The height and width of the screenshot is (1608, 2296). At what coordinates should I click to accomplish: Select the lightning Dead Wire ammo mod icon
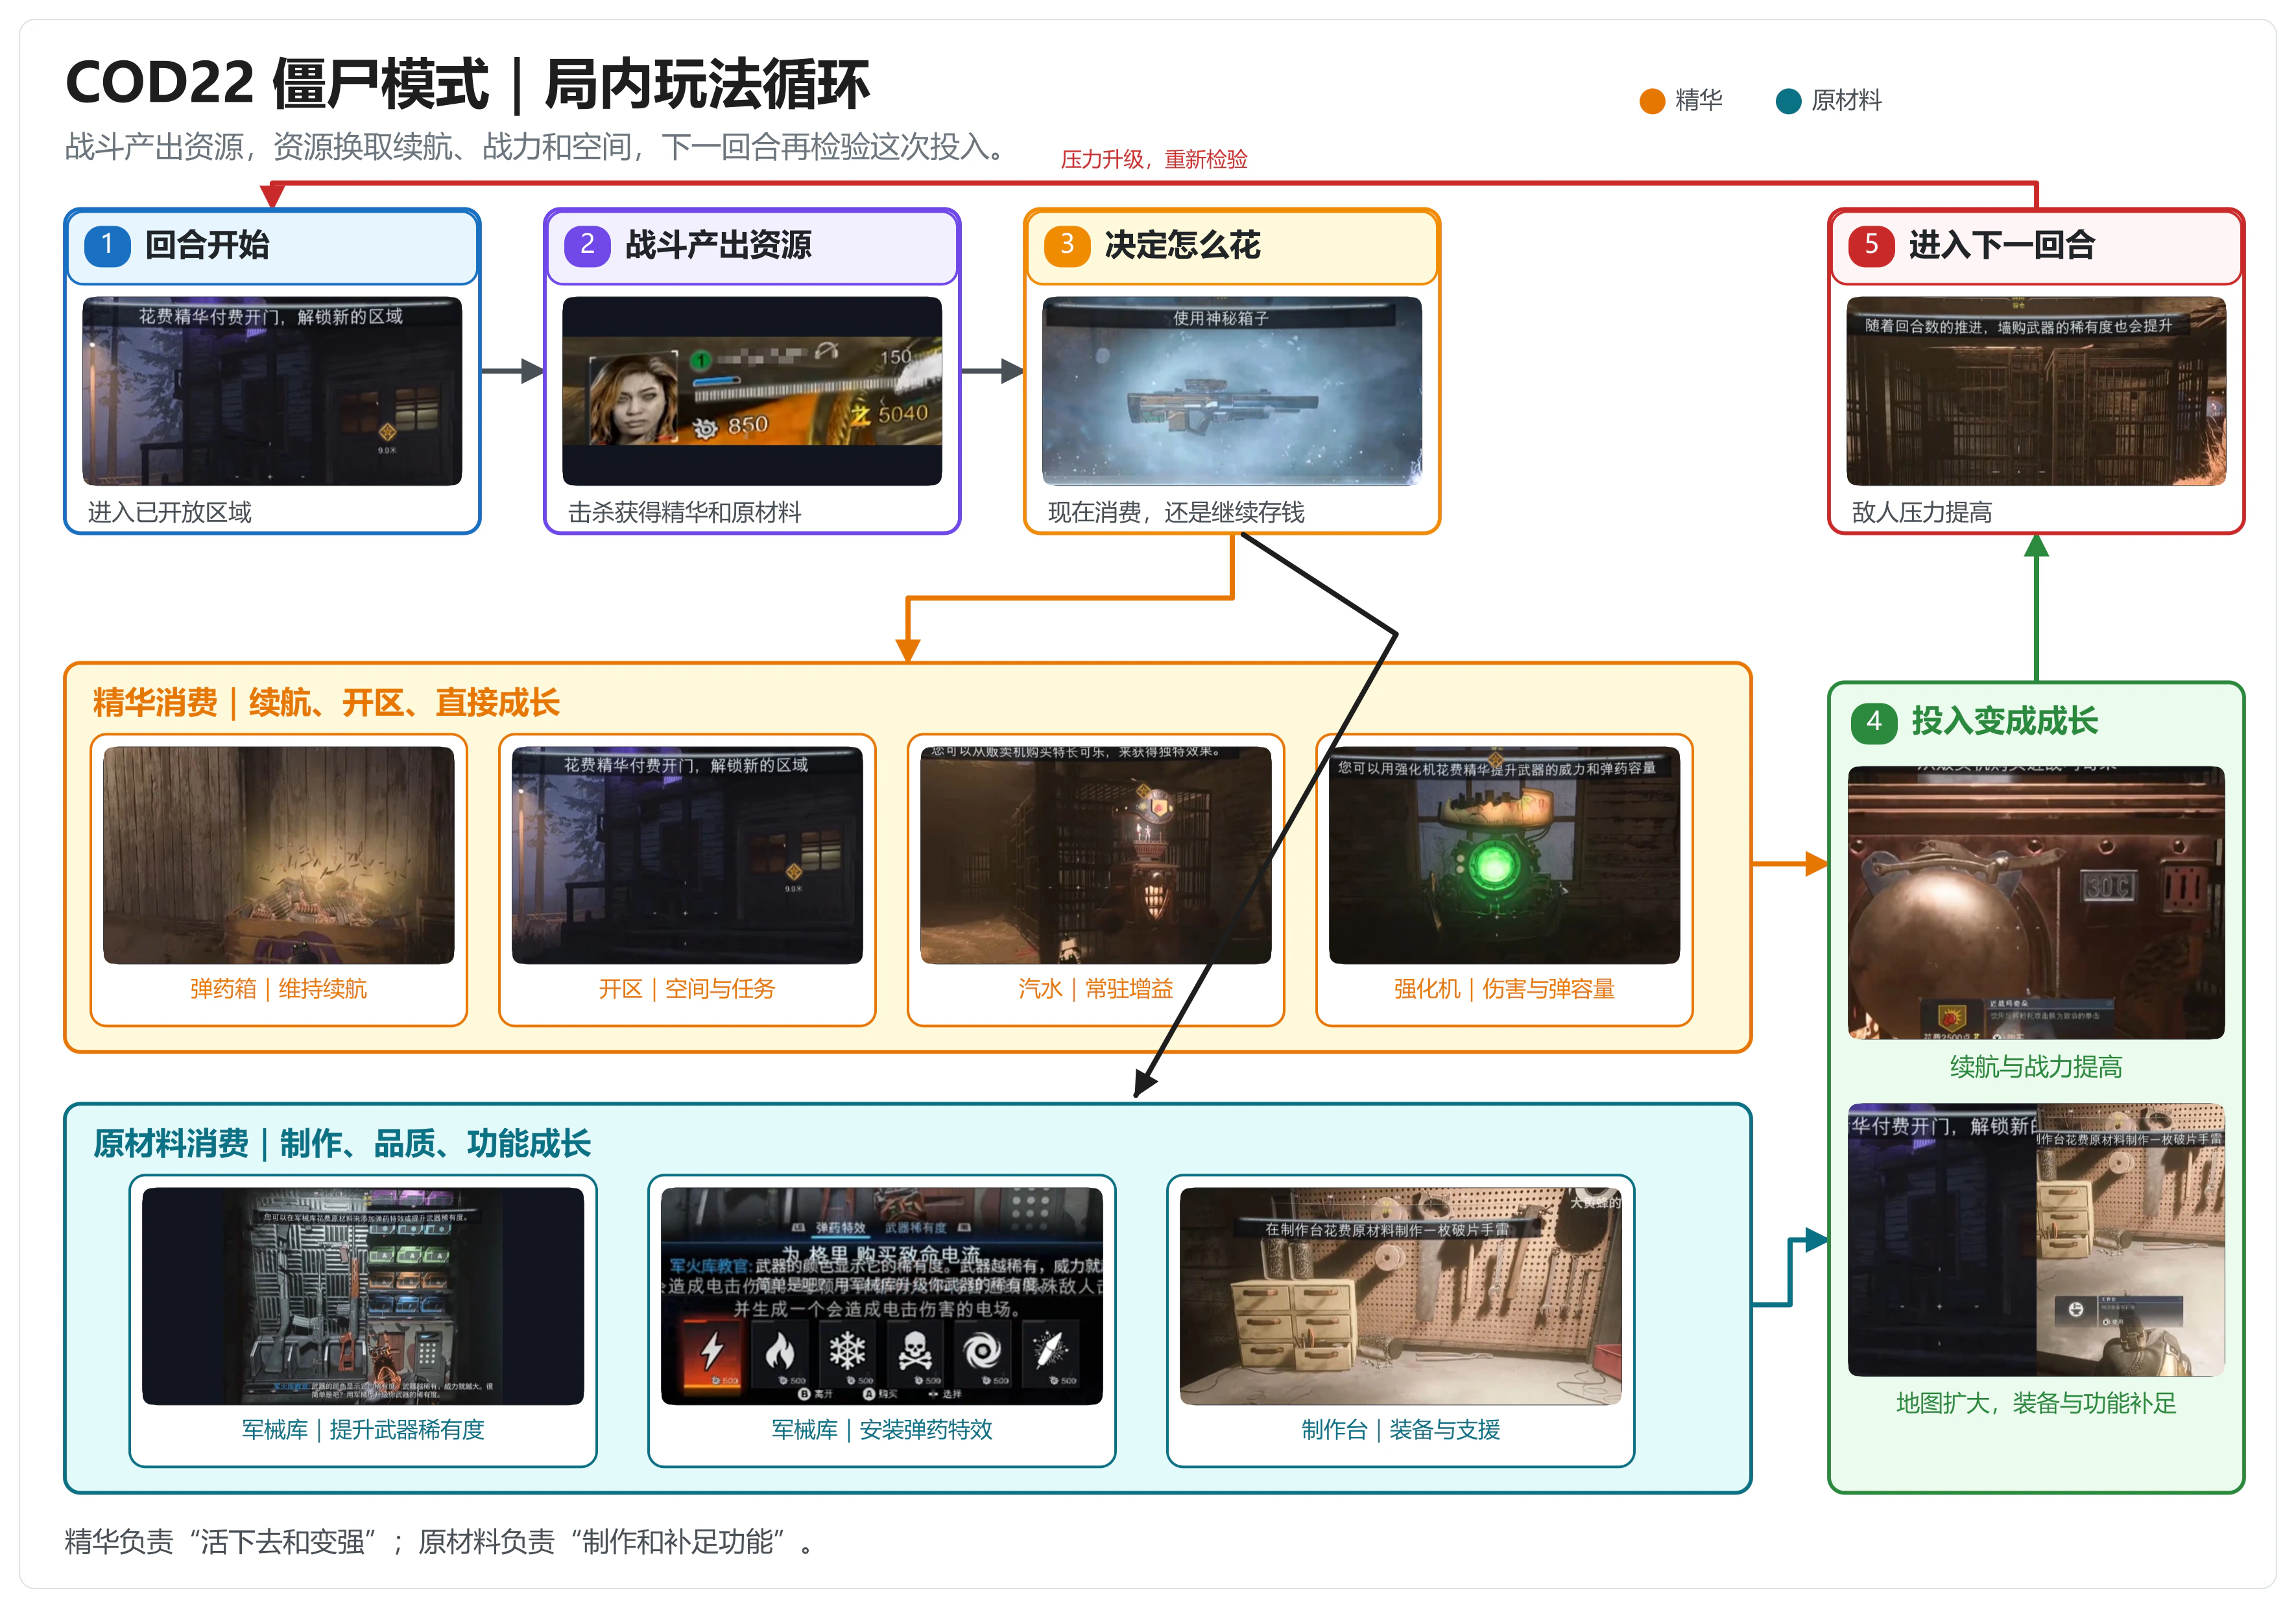712,1350
